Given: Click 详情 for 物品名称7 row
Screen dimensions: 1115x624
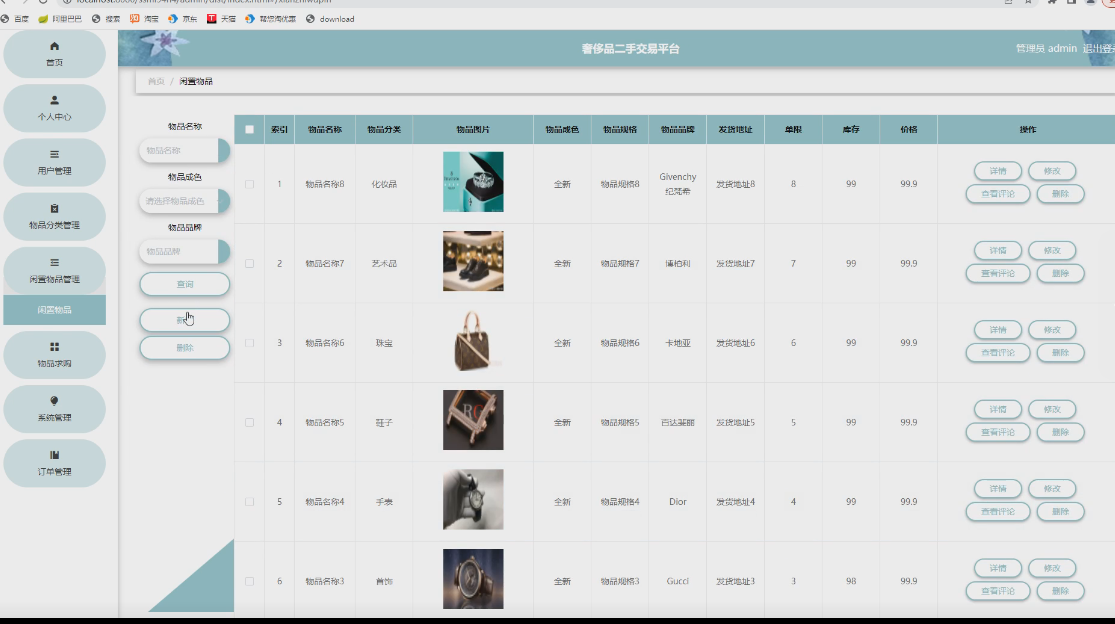Looking at the screenshot, I should click(998, 251).
